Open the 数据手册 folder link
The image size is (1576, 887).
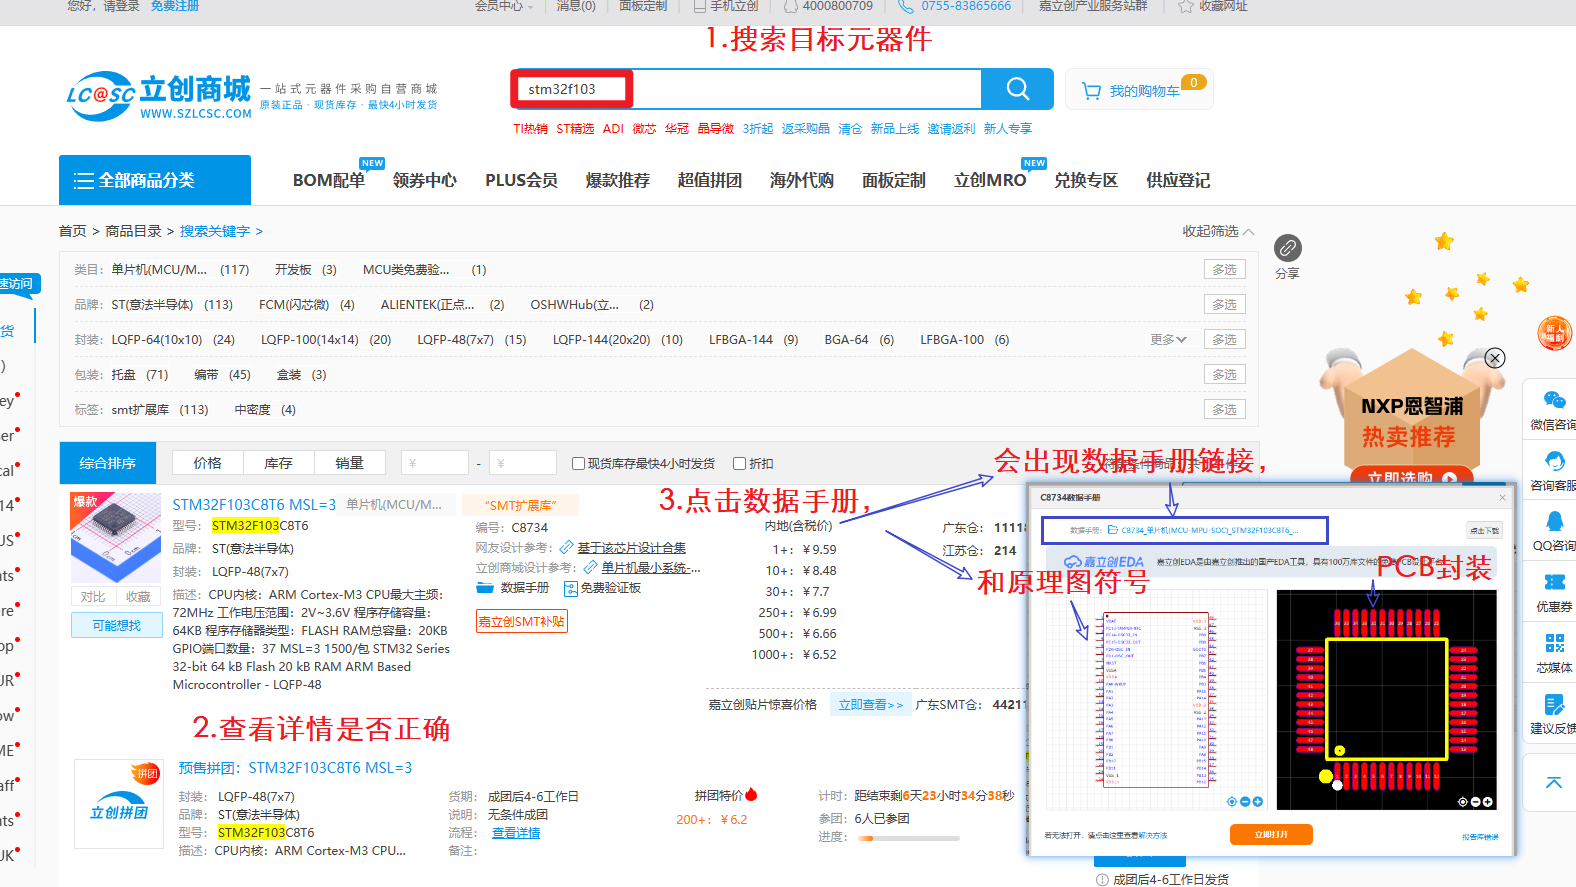513,588
